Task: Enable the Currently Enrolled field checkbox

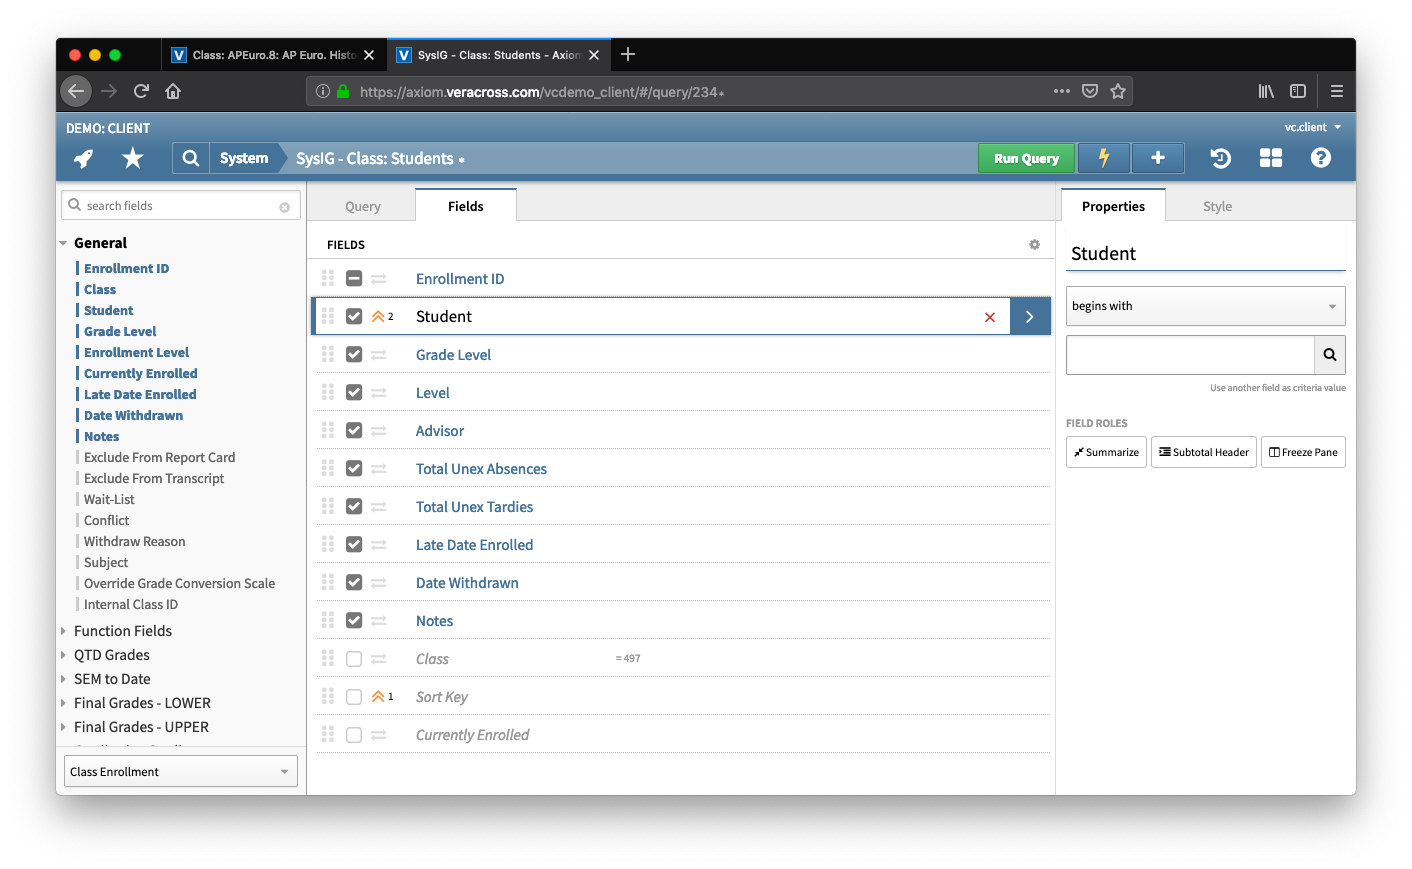Action: [354, 735]
